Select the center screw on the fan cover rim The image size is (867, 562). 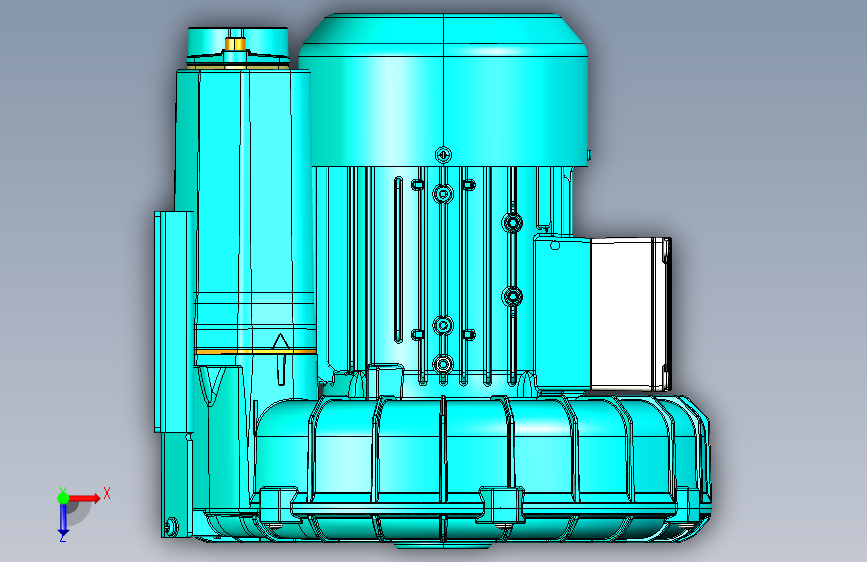pyautogui.click(x=443, y=155)
